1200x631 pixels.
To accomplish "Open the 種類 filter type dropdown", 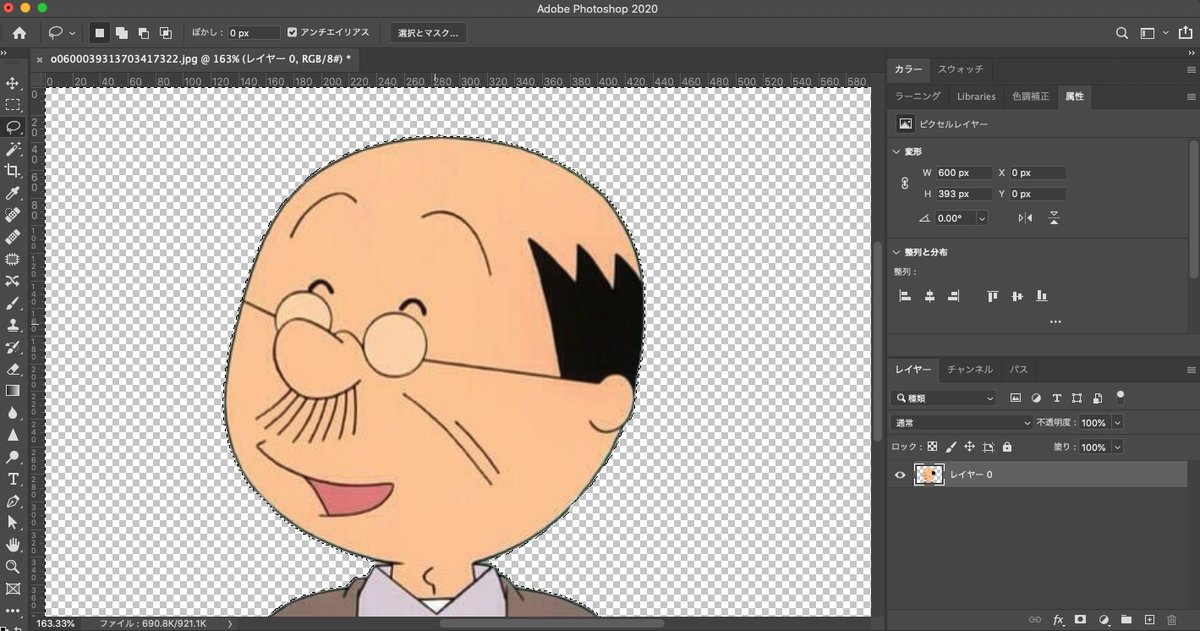I will [x=942, y=398].
